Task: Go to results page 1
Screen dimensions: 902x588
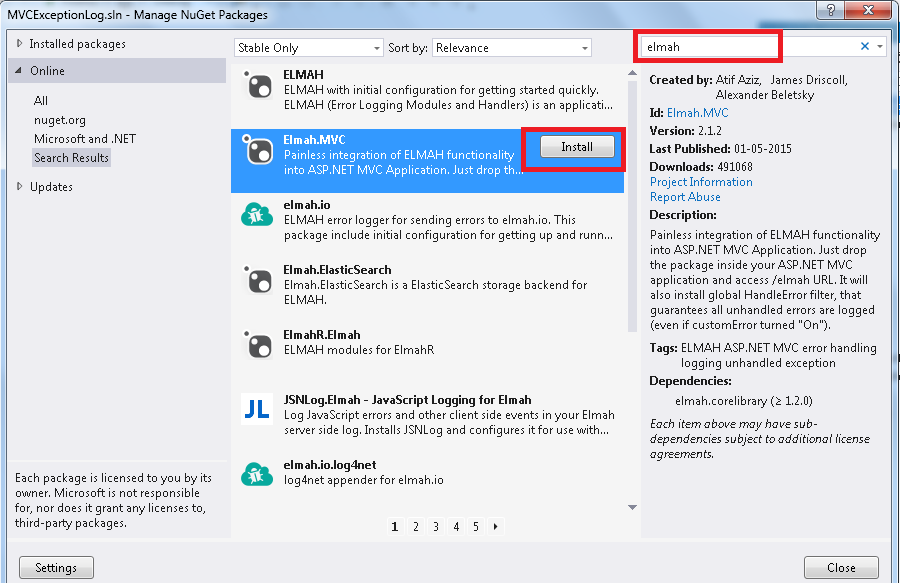Action: (x=395, y=526)
